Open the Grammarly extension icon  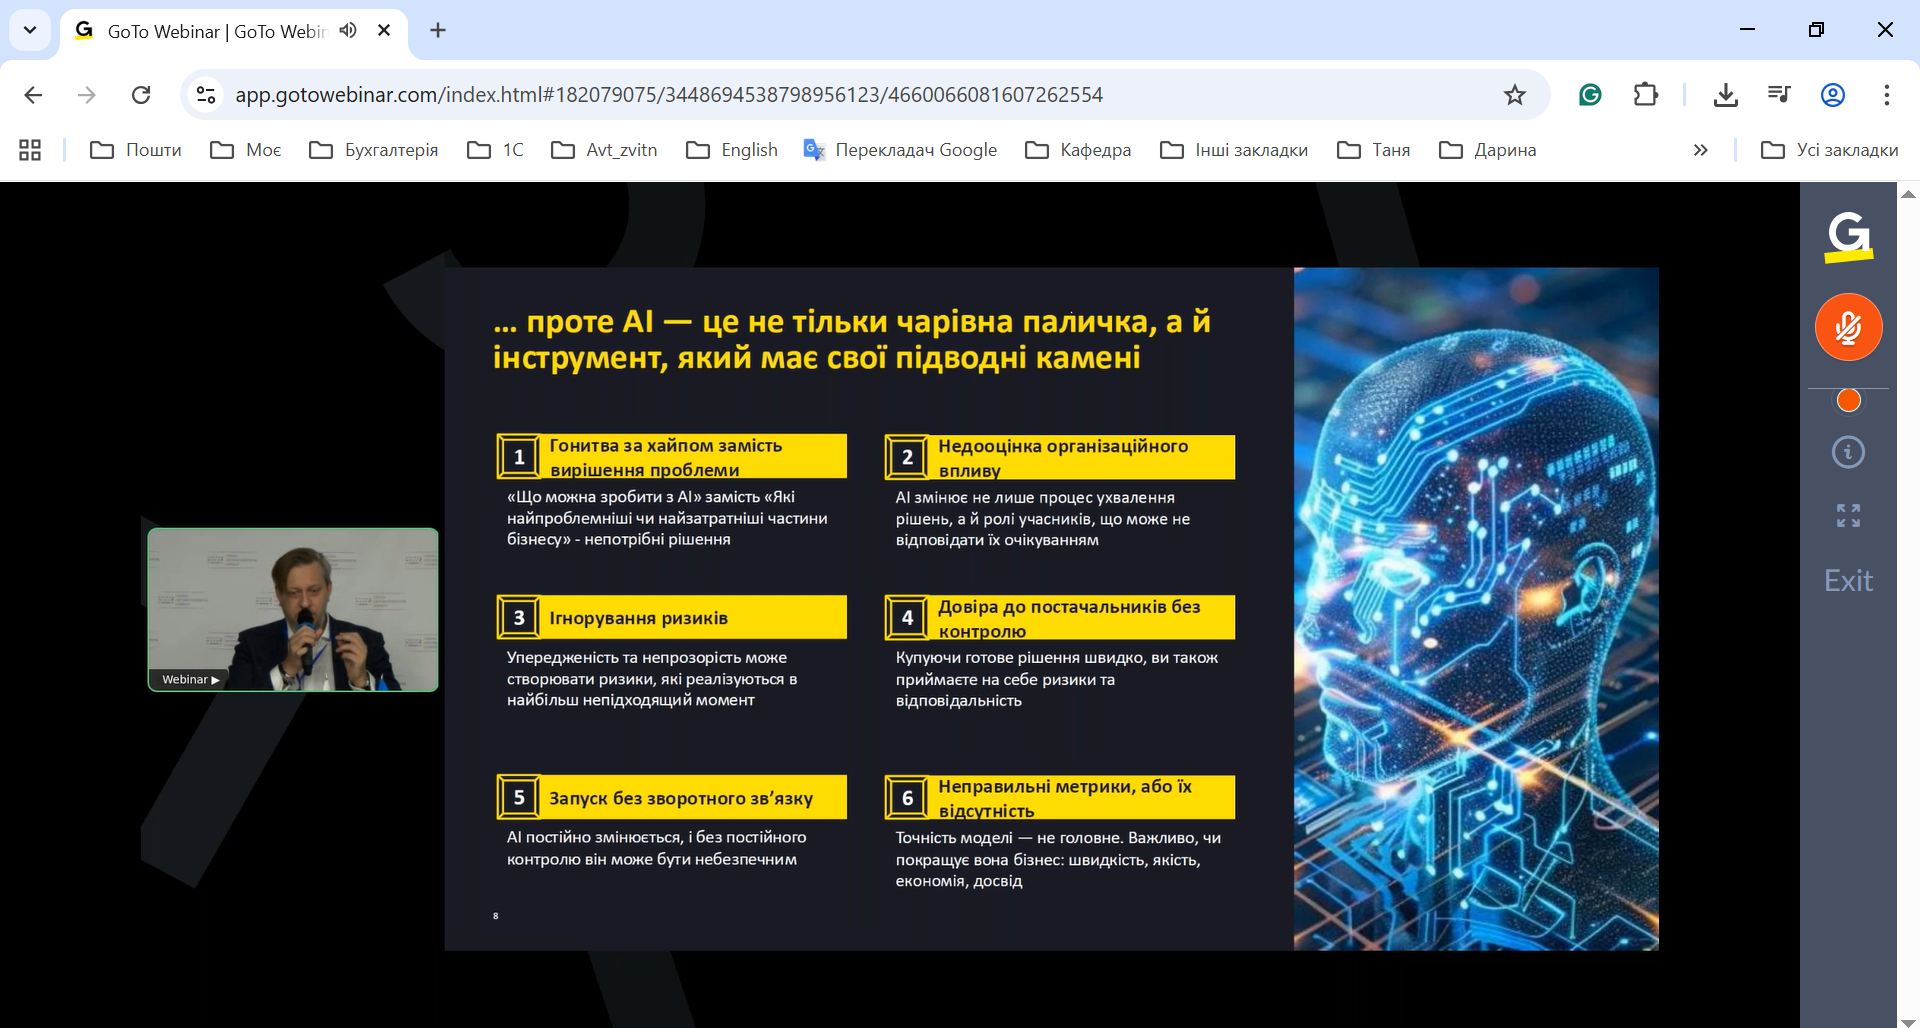[1590, 95]
